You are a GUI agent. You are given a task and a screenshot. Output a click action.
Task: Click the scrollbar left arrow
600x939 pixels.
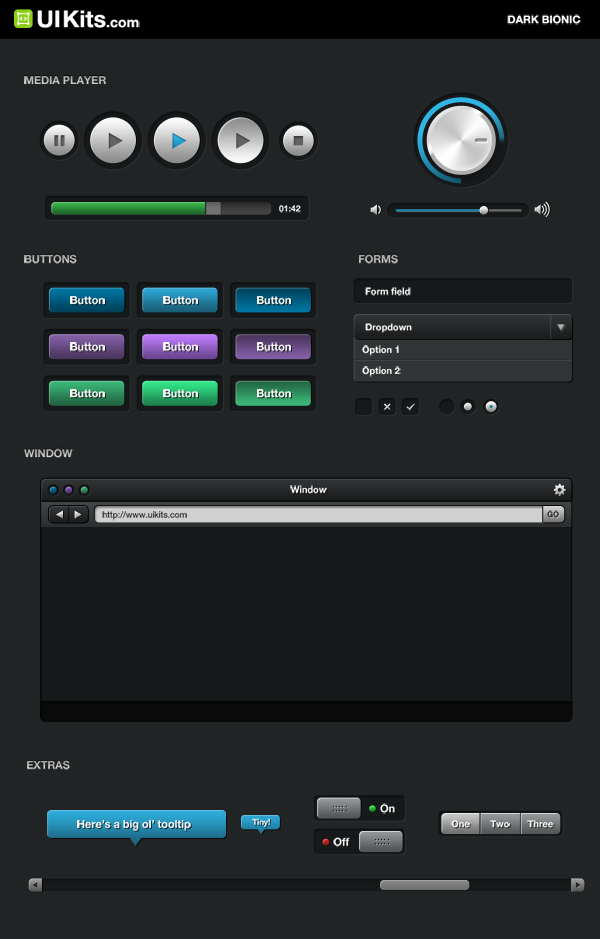pyautogui.click(x=35, y=885)
